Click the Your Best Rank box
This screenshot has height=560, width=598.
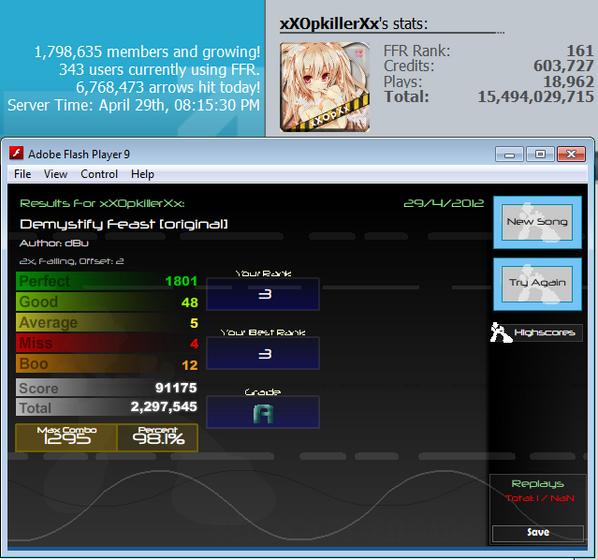[263, 354]
